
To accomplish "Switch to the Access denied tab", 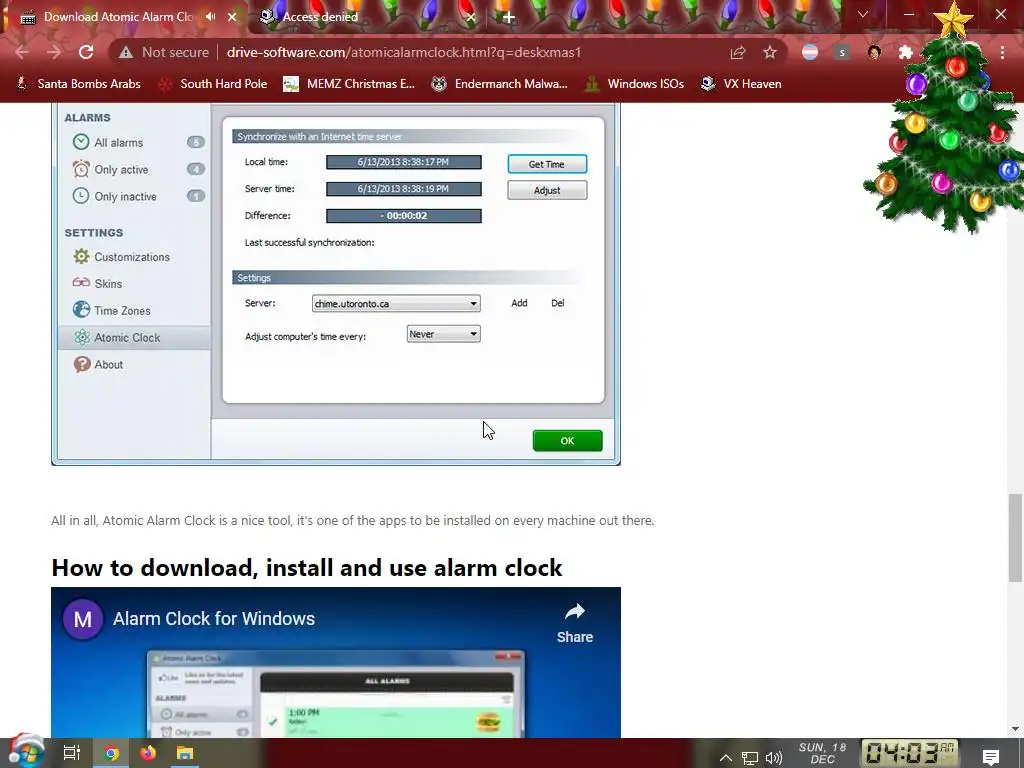I will 366,17.
